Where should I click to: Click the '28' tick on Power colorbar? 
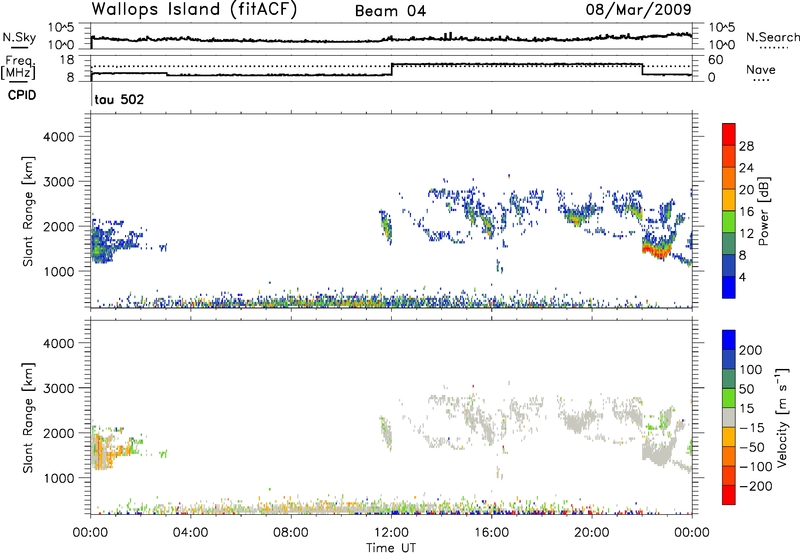click(x=746, y=146)
